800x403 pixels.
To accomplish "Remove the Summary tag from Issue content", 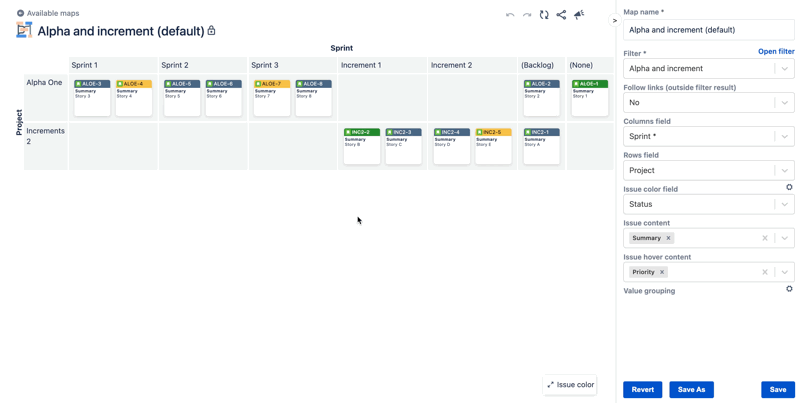I will 668,238.
